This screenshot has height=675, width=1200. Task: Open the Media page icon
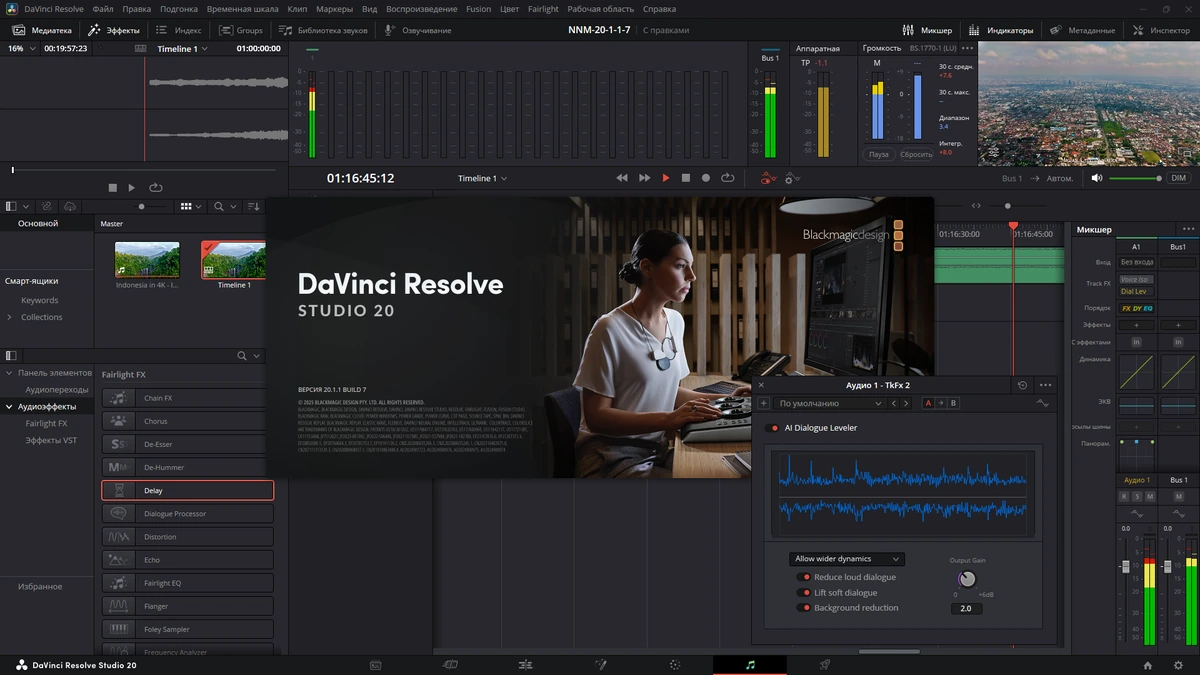pyautogui.click(x=376, y=665)
